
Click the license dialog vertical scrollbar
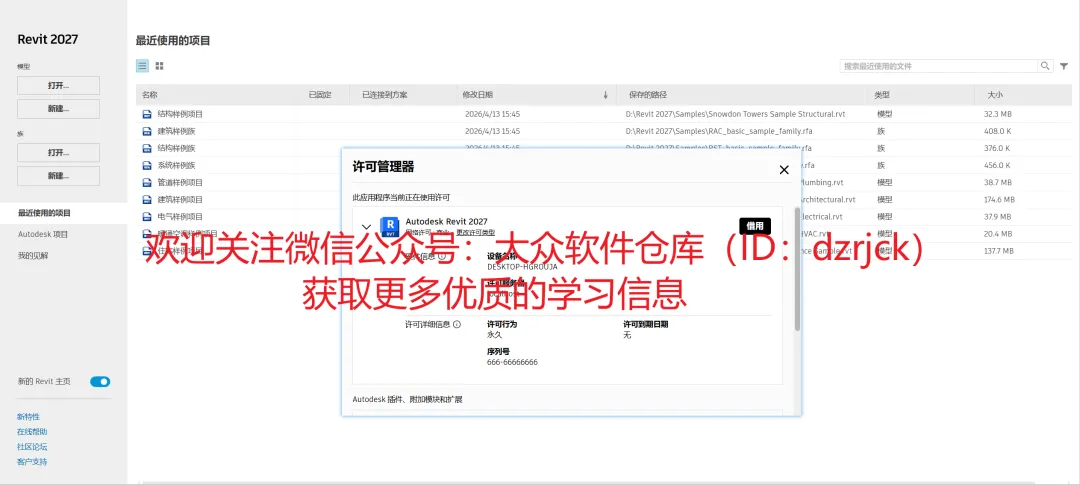point(798,269)
